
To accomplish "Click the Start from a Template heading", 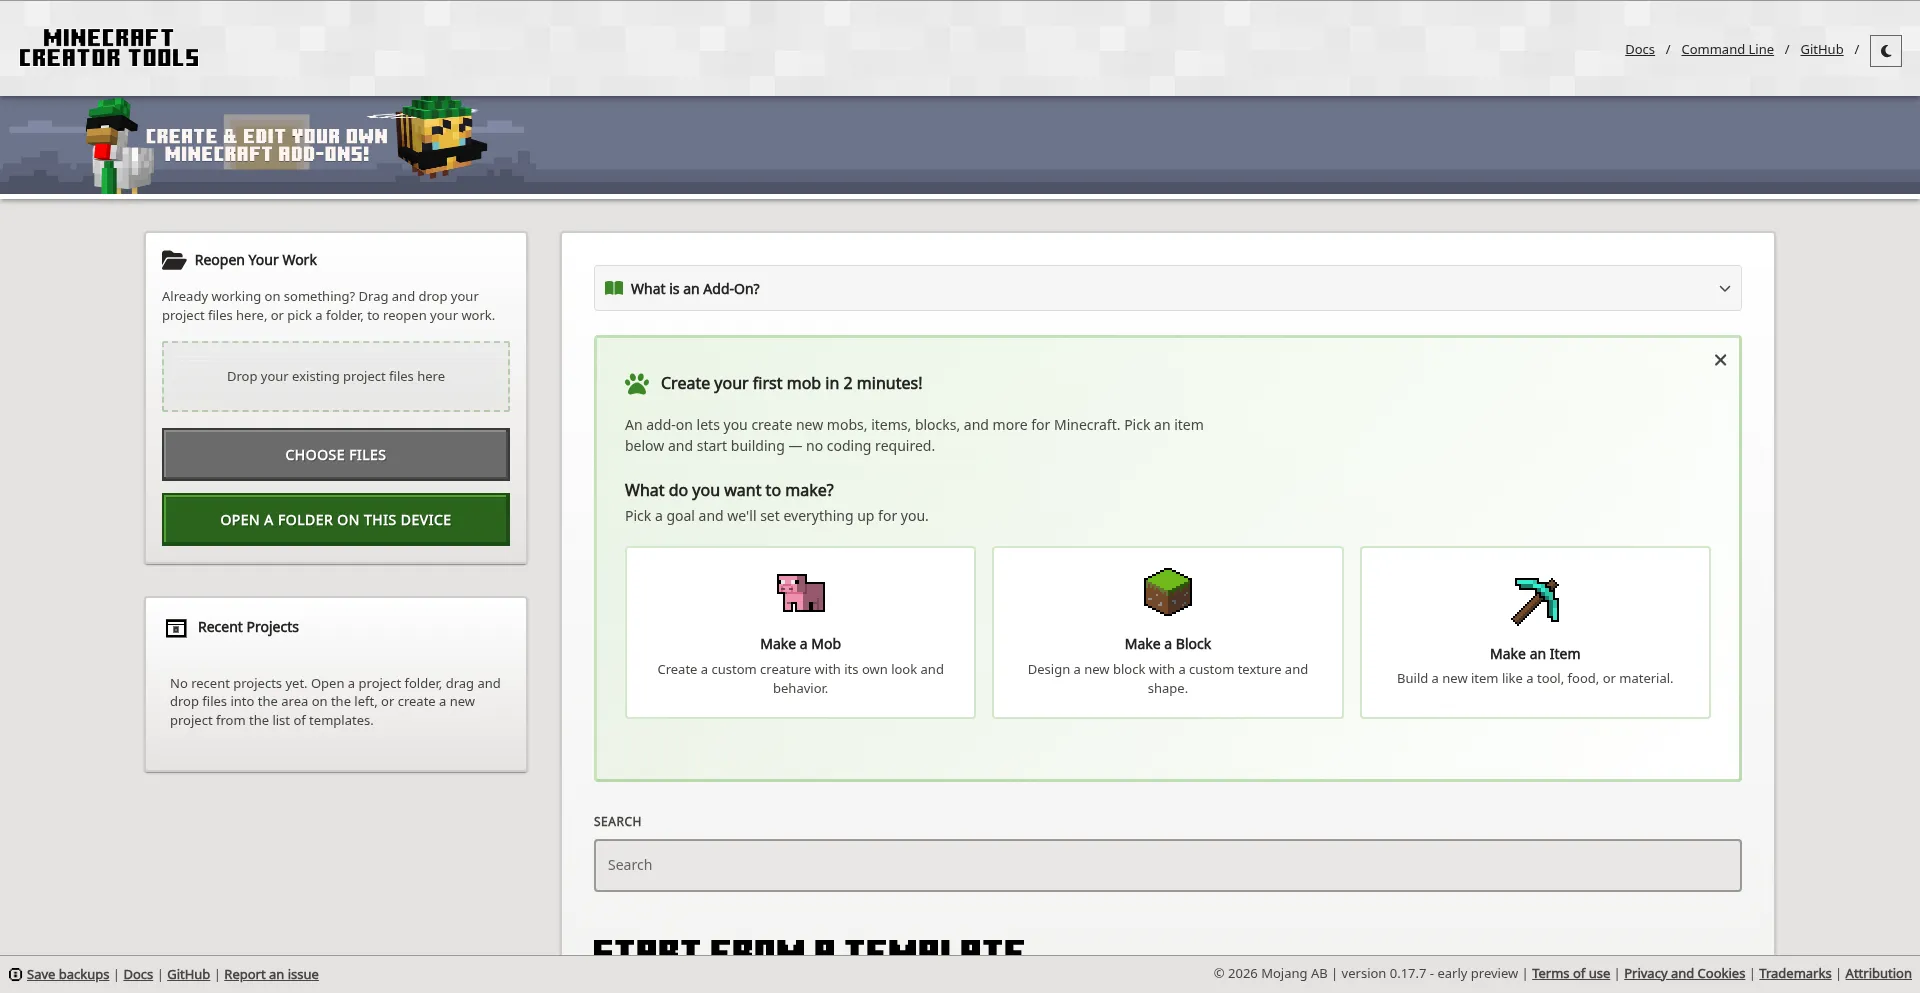I will (x=808, y=947).
